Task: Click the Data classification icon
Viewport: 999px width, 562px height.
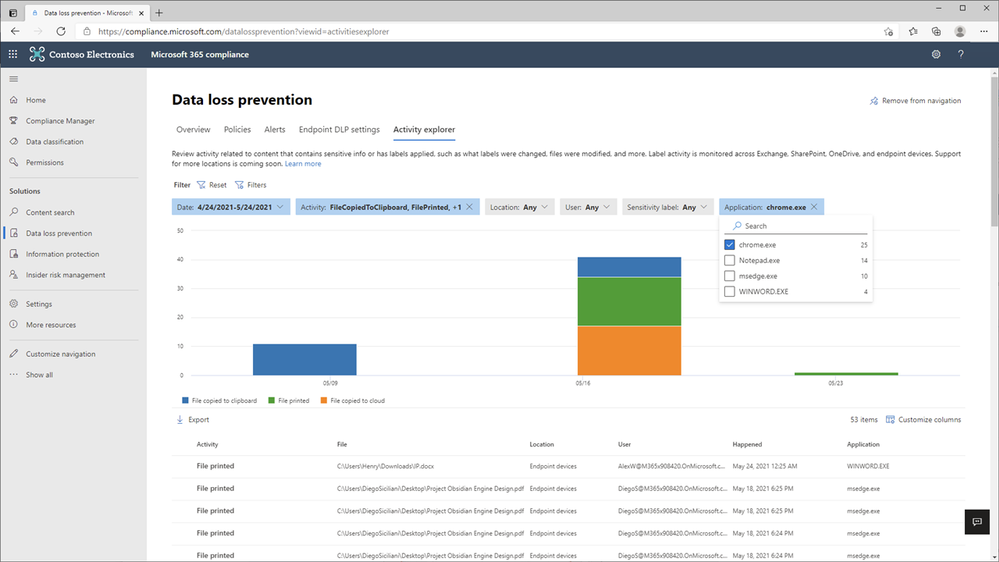Action: point(14,141)
